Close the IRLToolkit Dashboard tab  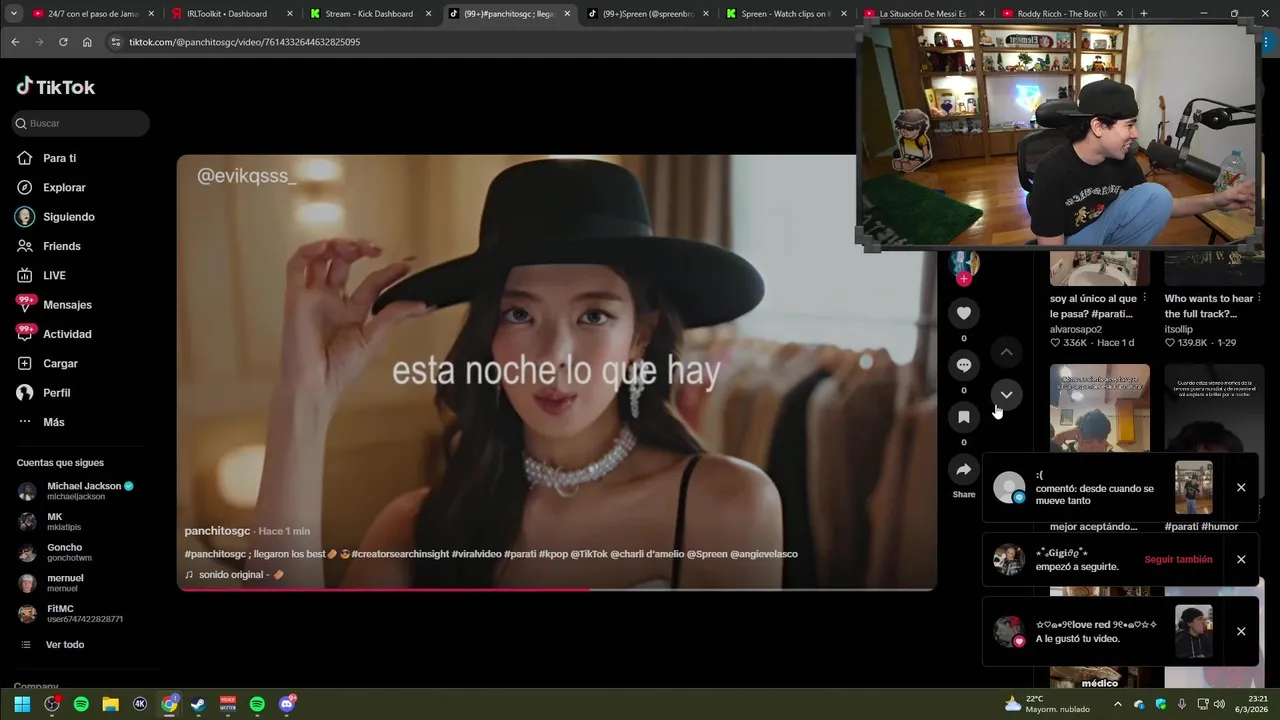click(x=290, y=14)
